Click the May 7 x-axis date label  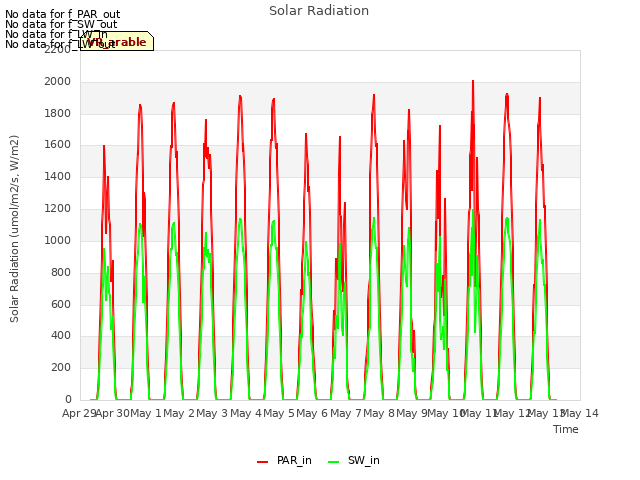click(x=346, y=413)
